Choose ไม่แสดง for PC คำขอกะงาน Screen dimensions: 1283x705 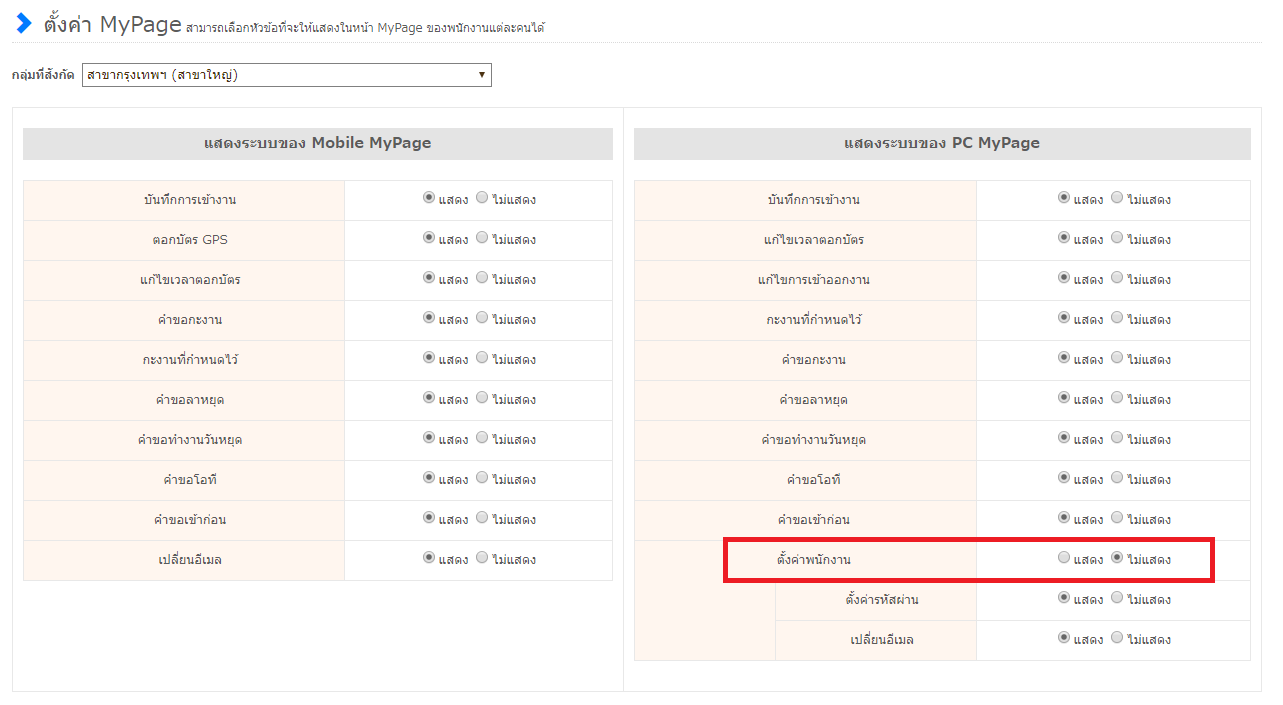pyautogui.click(x=1117, y=358)
